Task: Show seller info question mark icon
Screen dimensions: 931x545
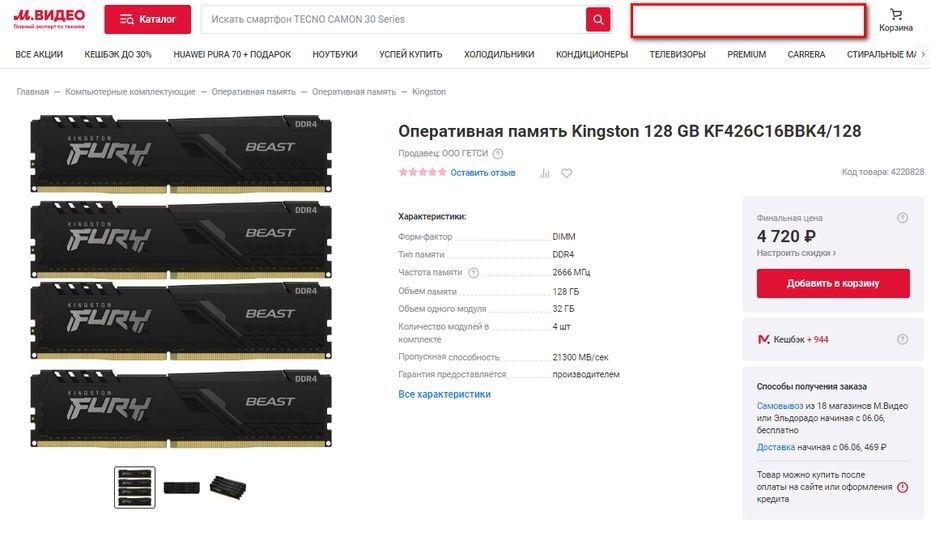Action: click(x=498, y=154)
